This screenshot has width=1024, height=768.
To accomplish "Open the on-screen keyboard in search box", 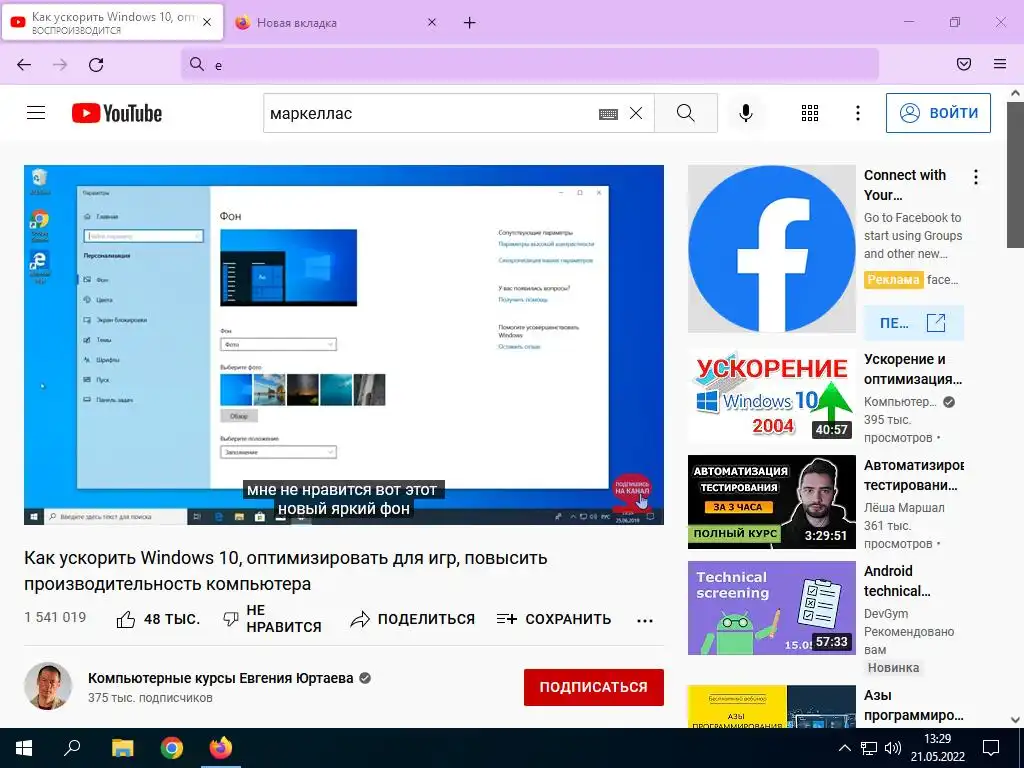I will (608, 114).
